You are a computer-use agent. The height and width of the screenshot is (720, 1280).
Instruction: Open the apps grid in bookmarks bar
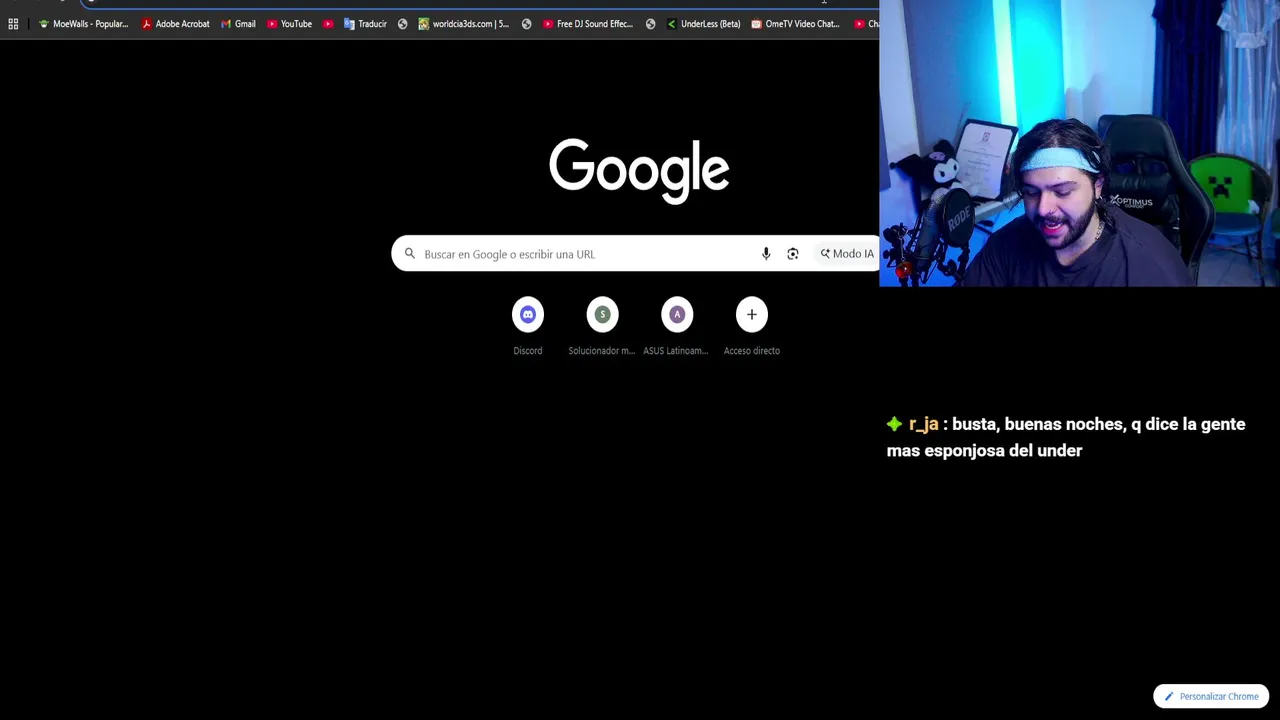[13, 24]
